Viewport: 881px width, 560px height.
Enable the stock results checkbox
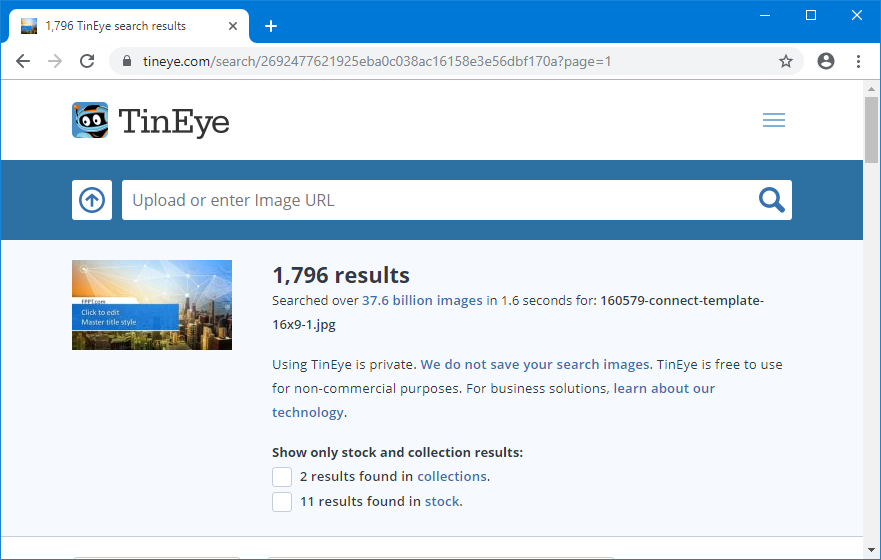[282, 502]
